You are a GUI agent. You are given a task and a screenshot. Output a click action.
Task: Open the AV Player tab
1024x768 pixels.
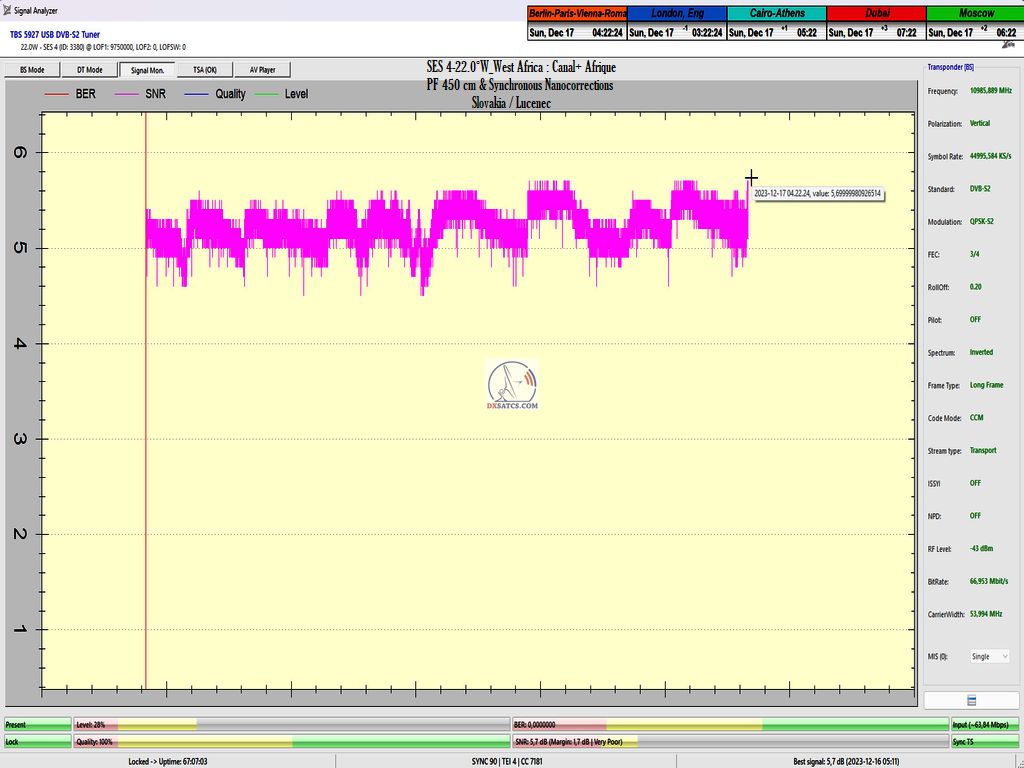262,70
